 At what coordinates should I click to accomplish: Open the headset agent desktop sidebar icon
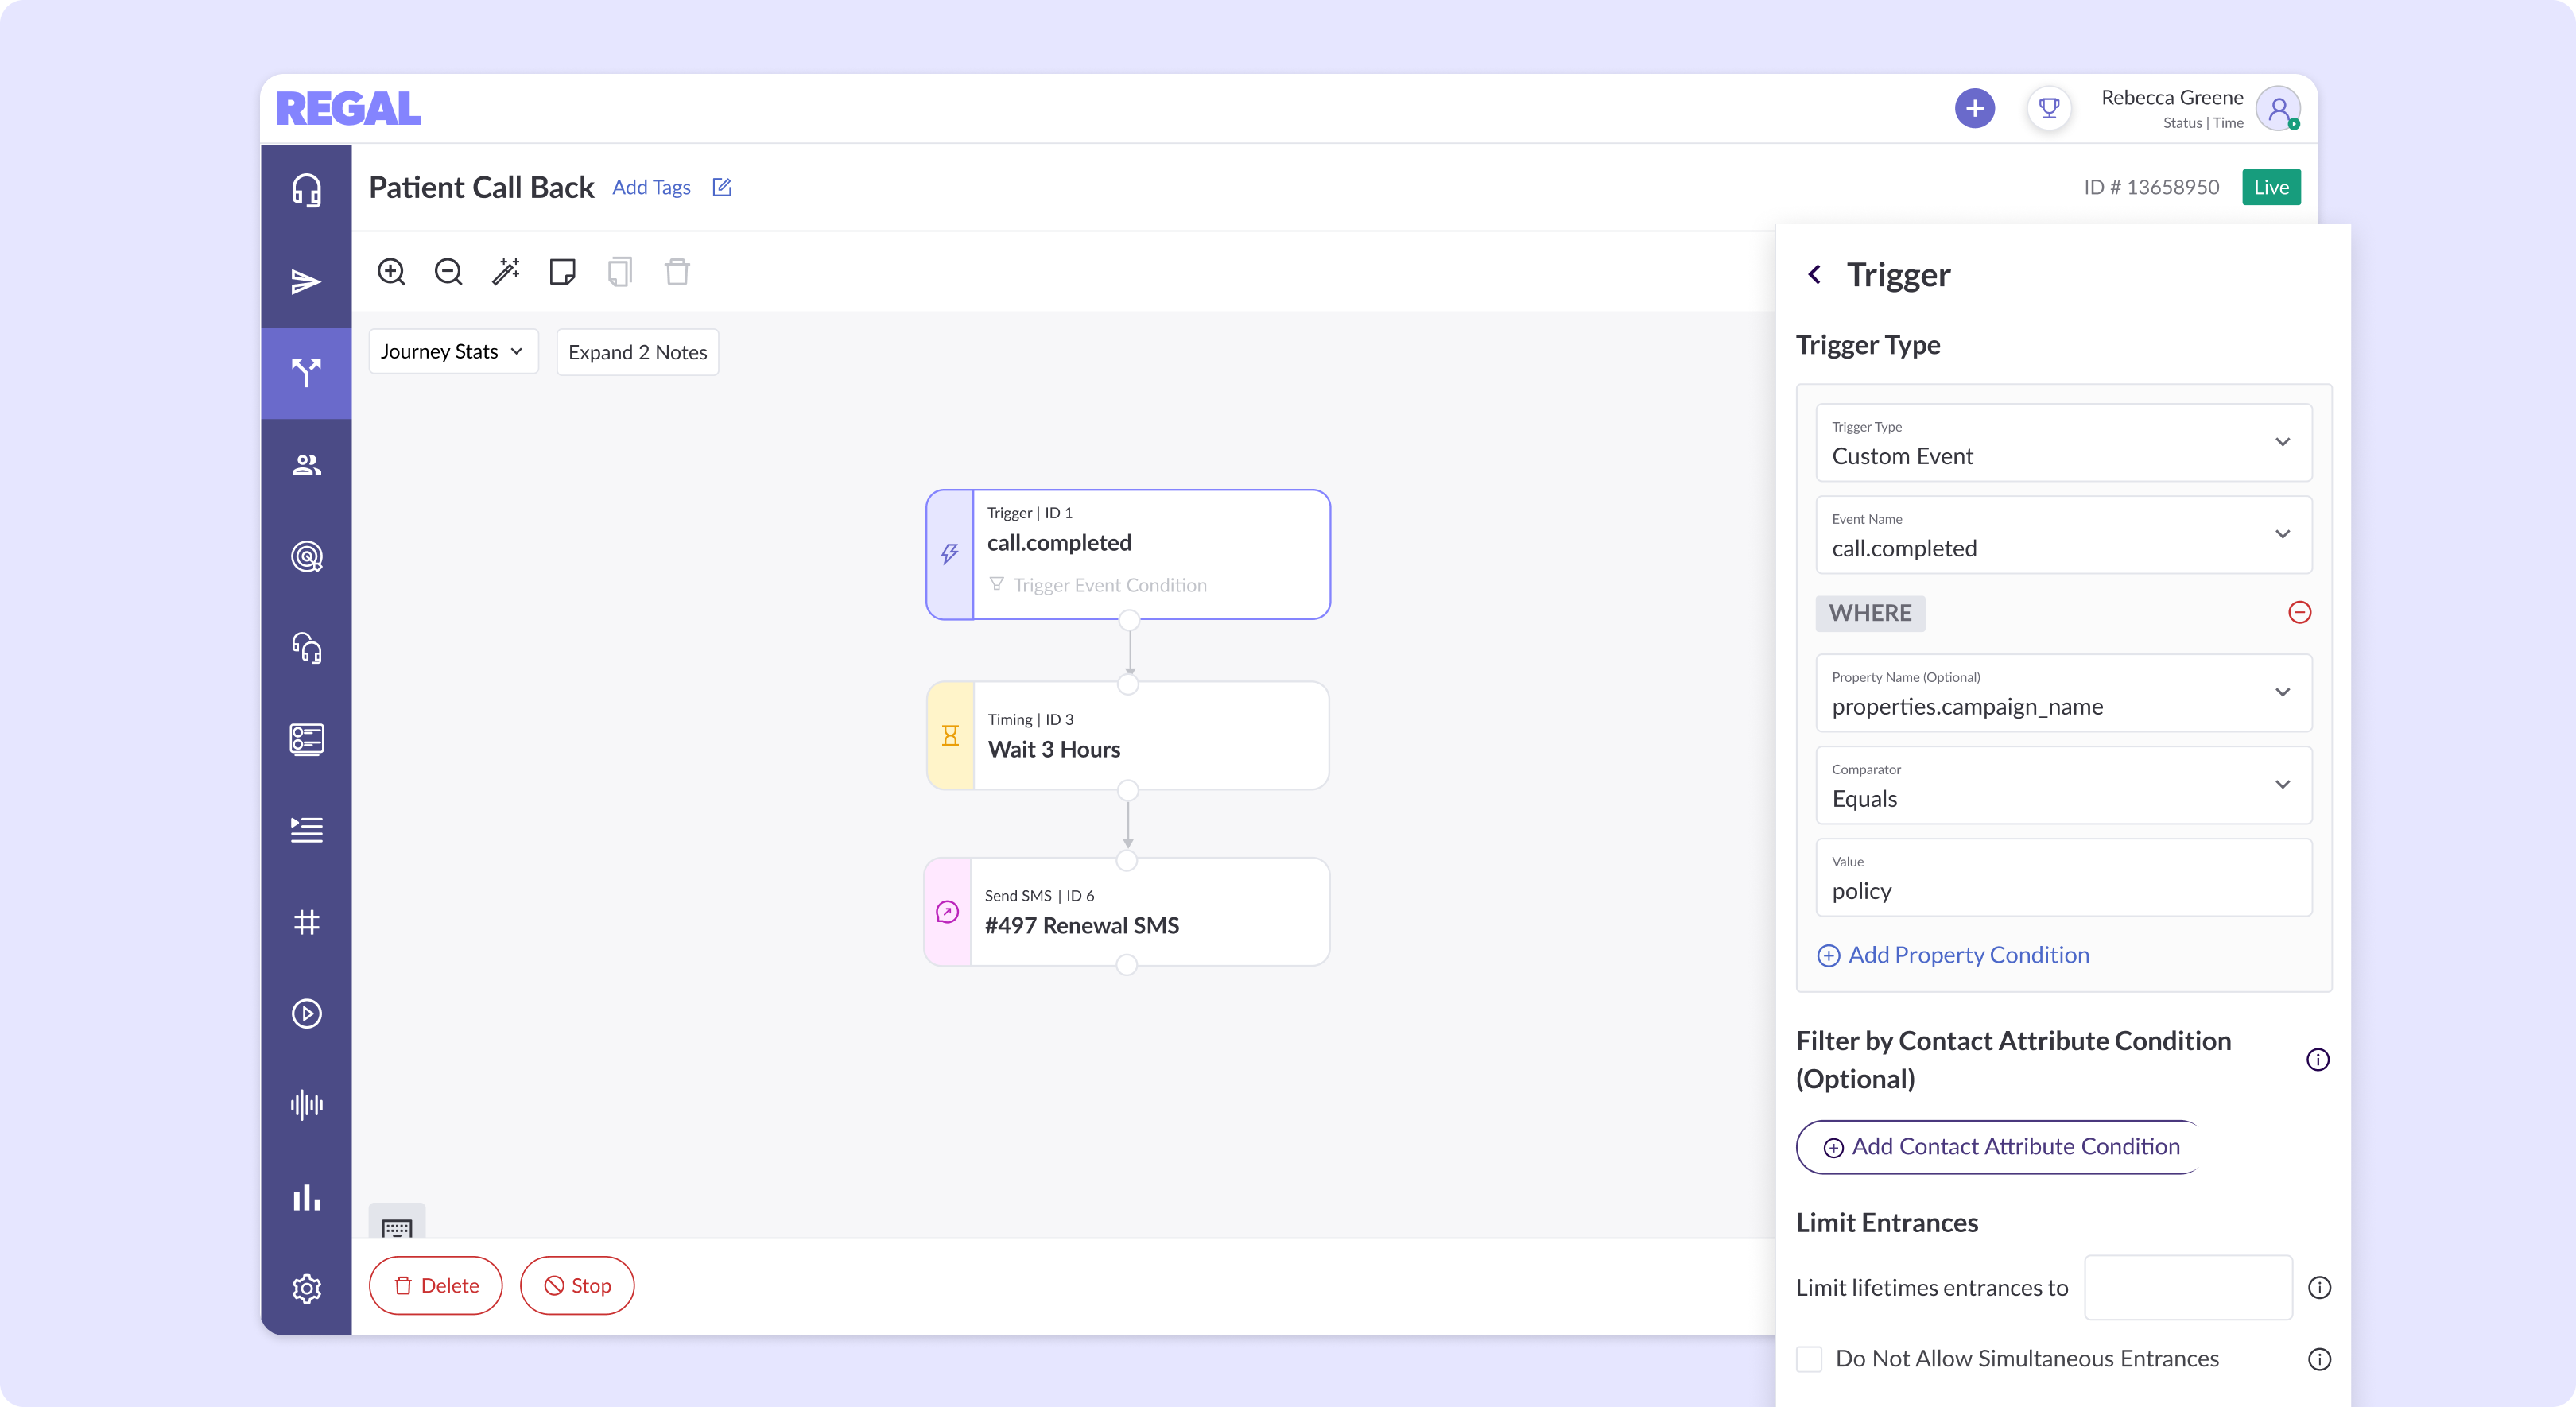click(306, 190)
